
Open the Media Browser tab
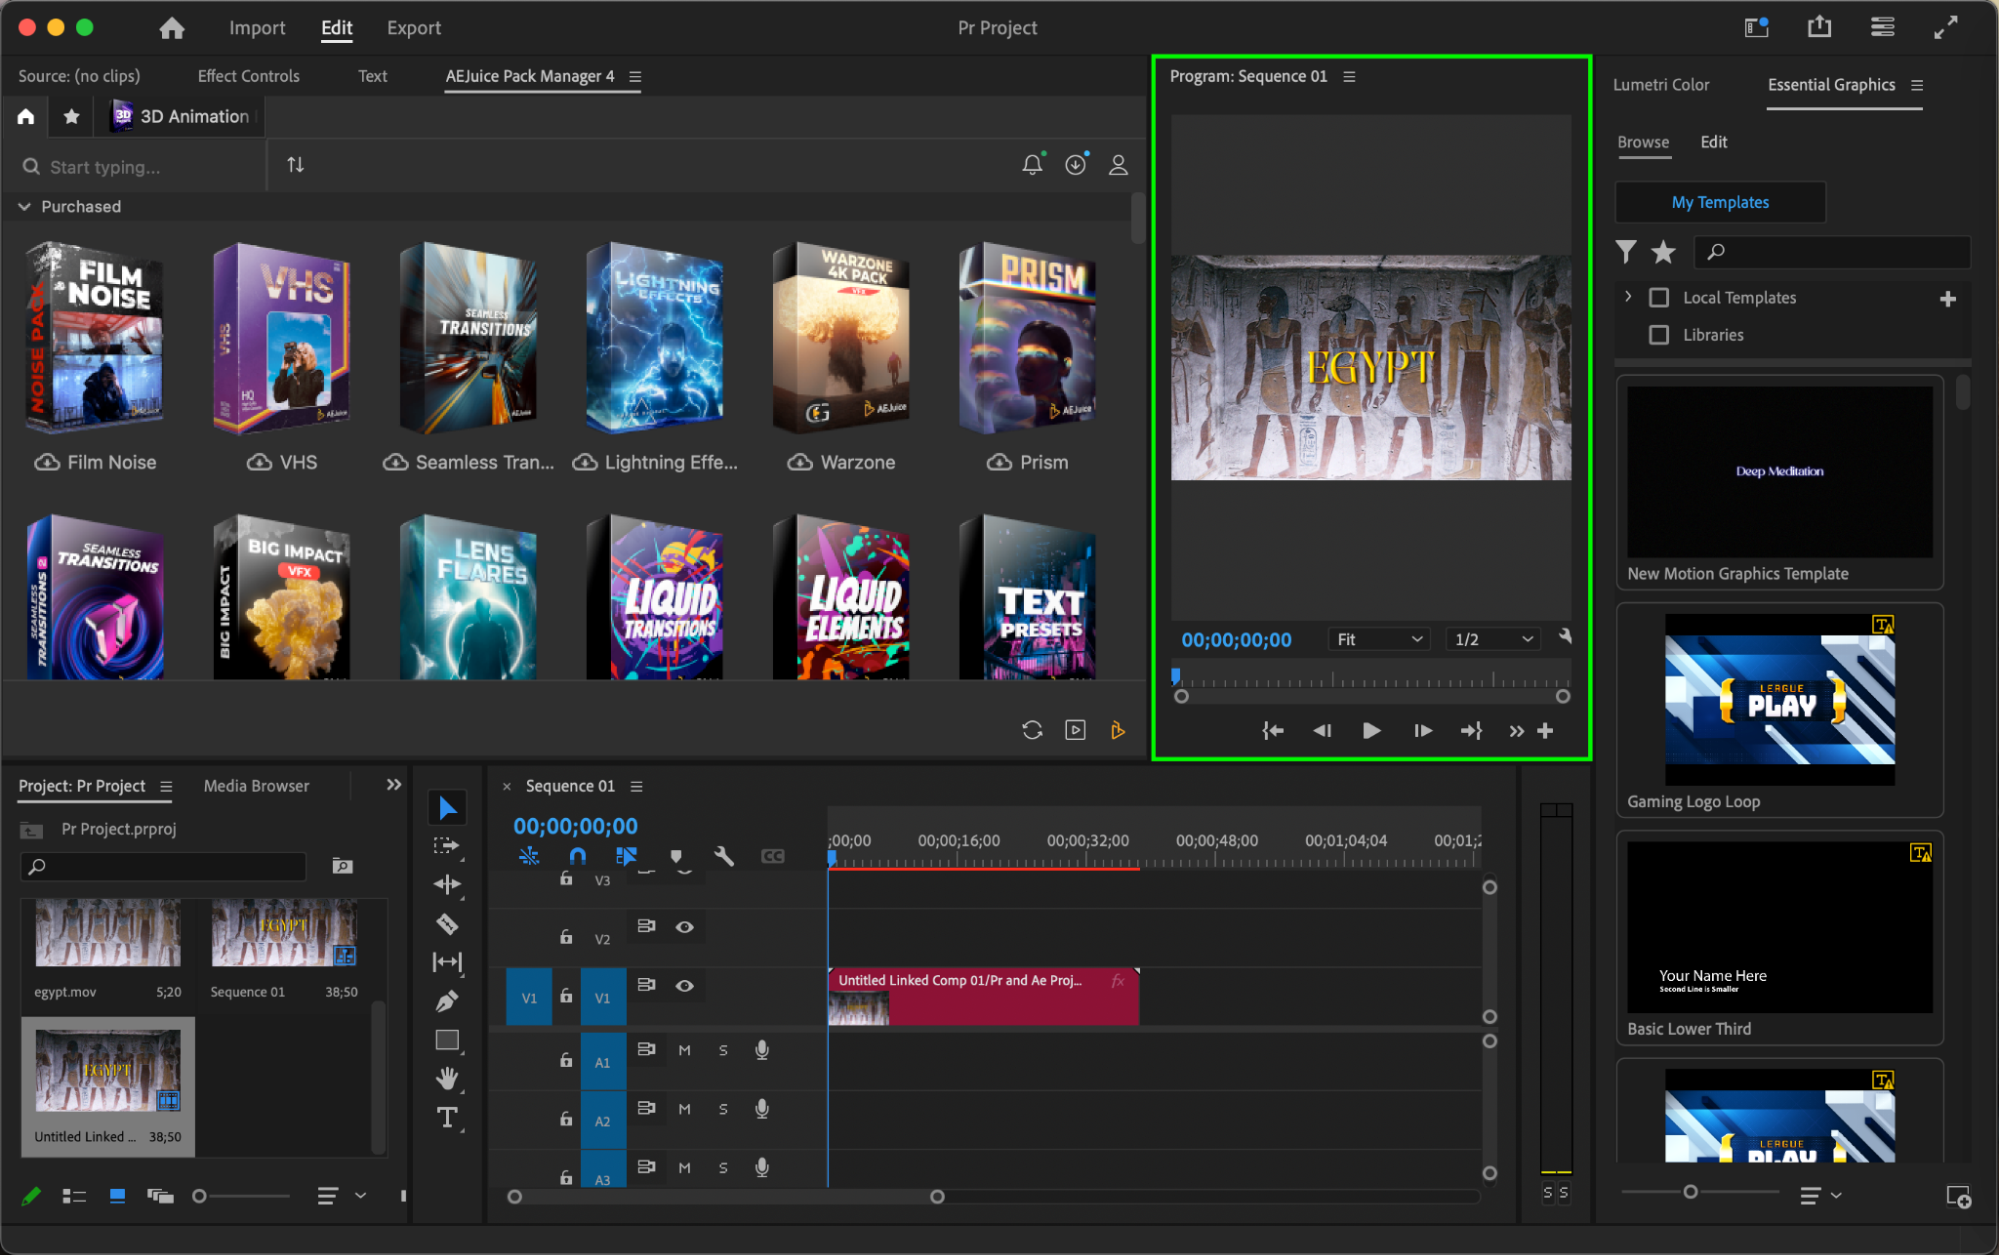click(x=256, y=786)
